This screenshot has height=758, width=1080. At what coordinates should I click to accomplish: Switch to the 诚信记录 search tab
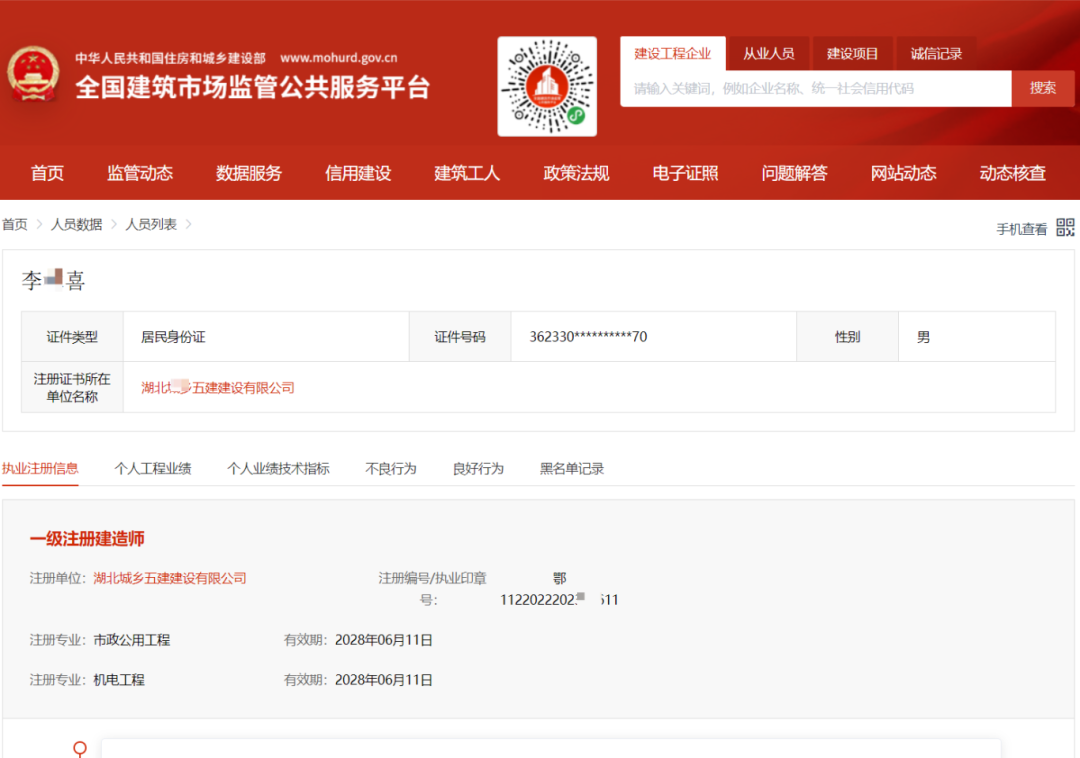pos(936,54)
